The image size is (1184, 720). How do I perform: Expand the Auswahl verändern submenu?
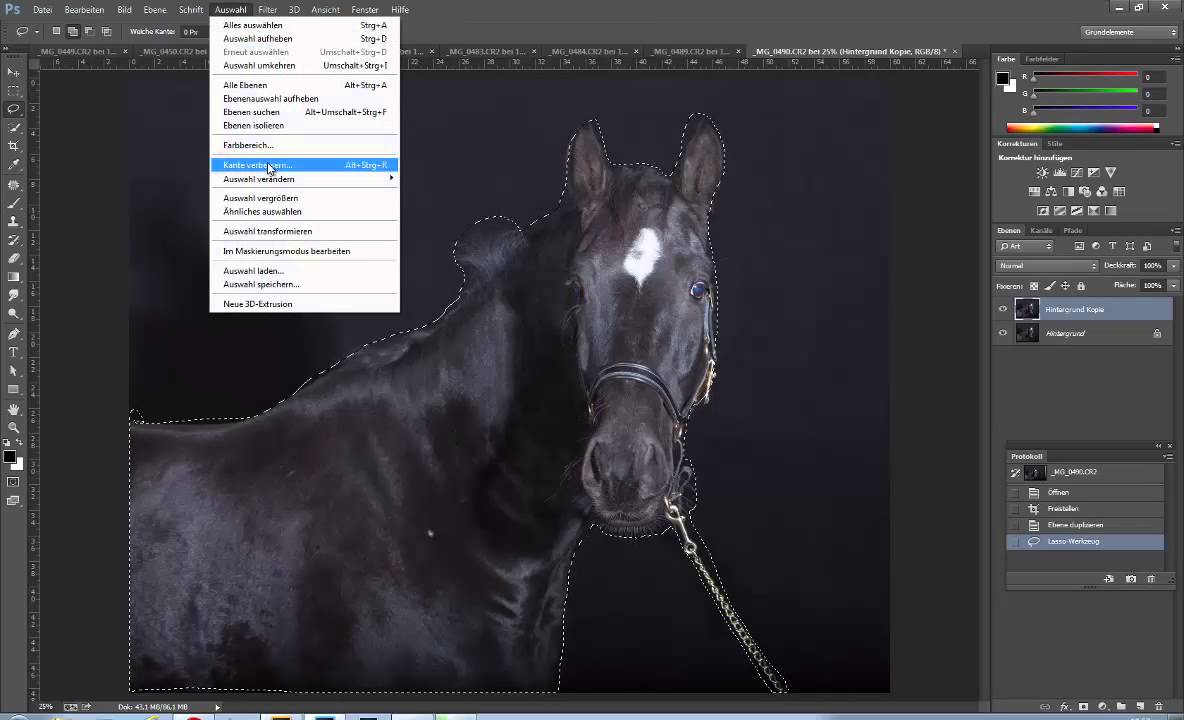(304, 179)
